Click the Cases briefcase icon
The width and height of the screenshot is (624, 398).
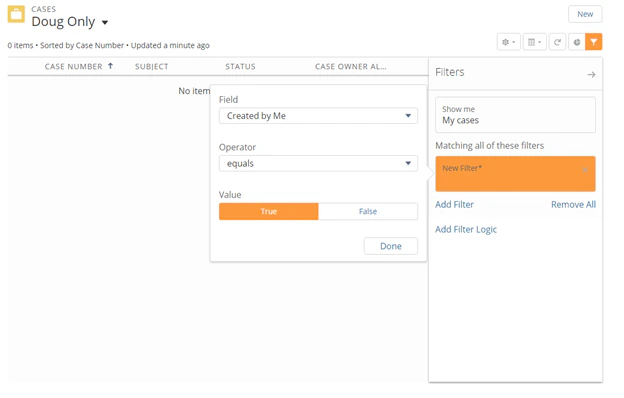click(16, 14)
